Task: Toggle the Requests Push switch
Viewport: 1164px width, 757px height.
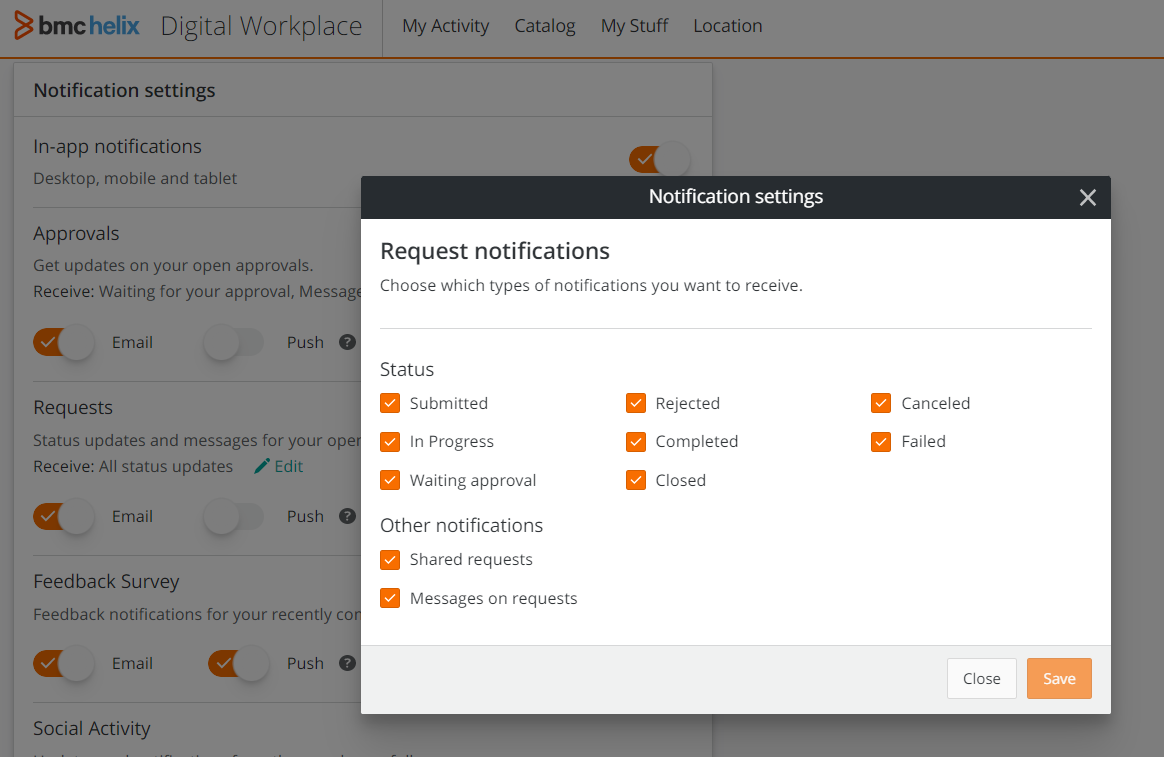Action: point(234,517)
